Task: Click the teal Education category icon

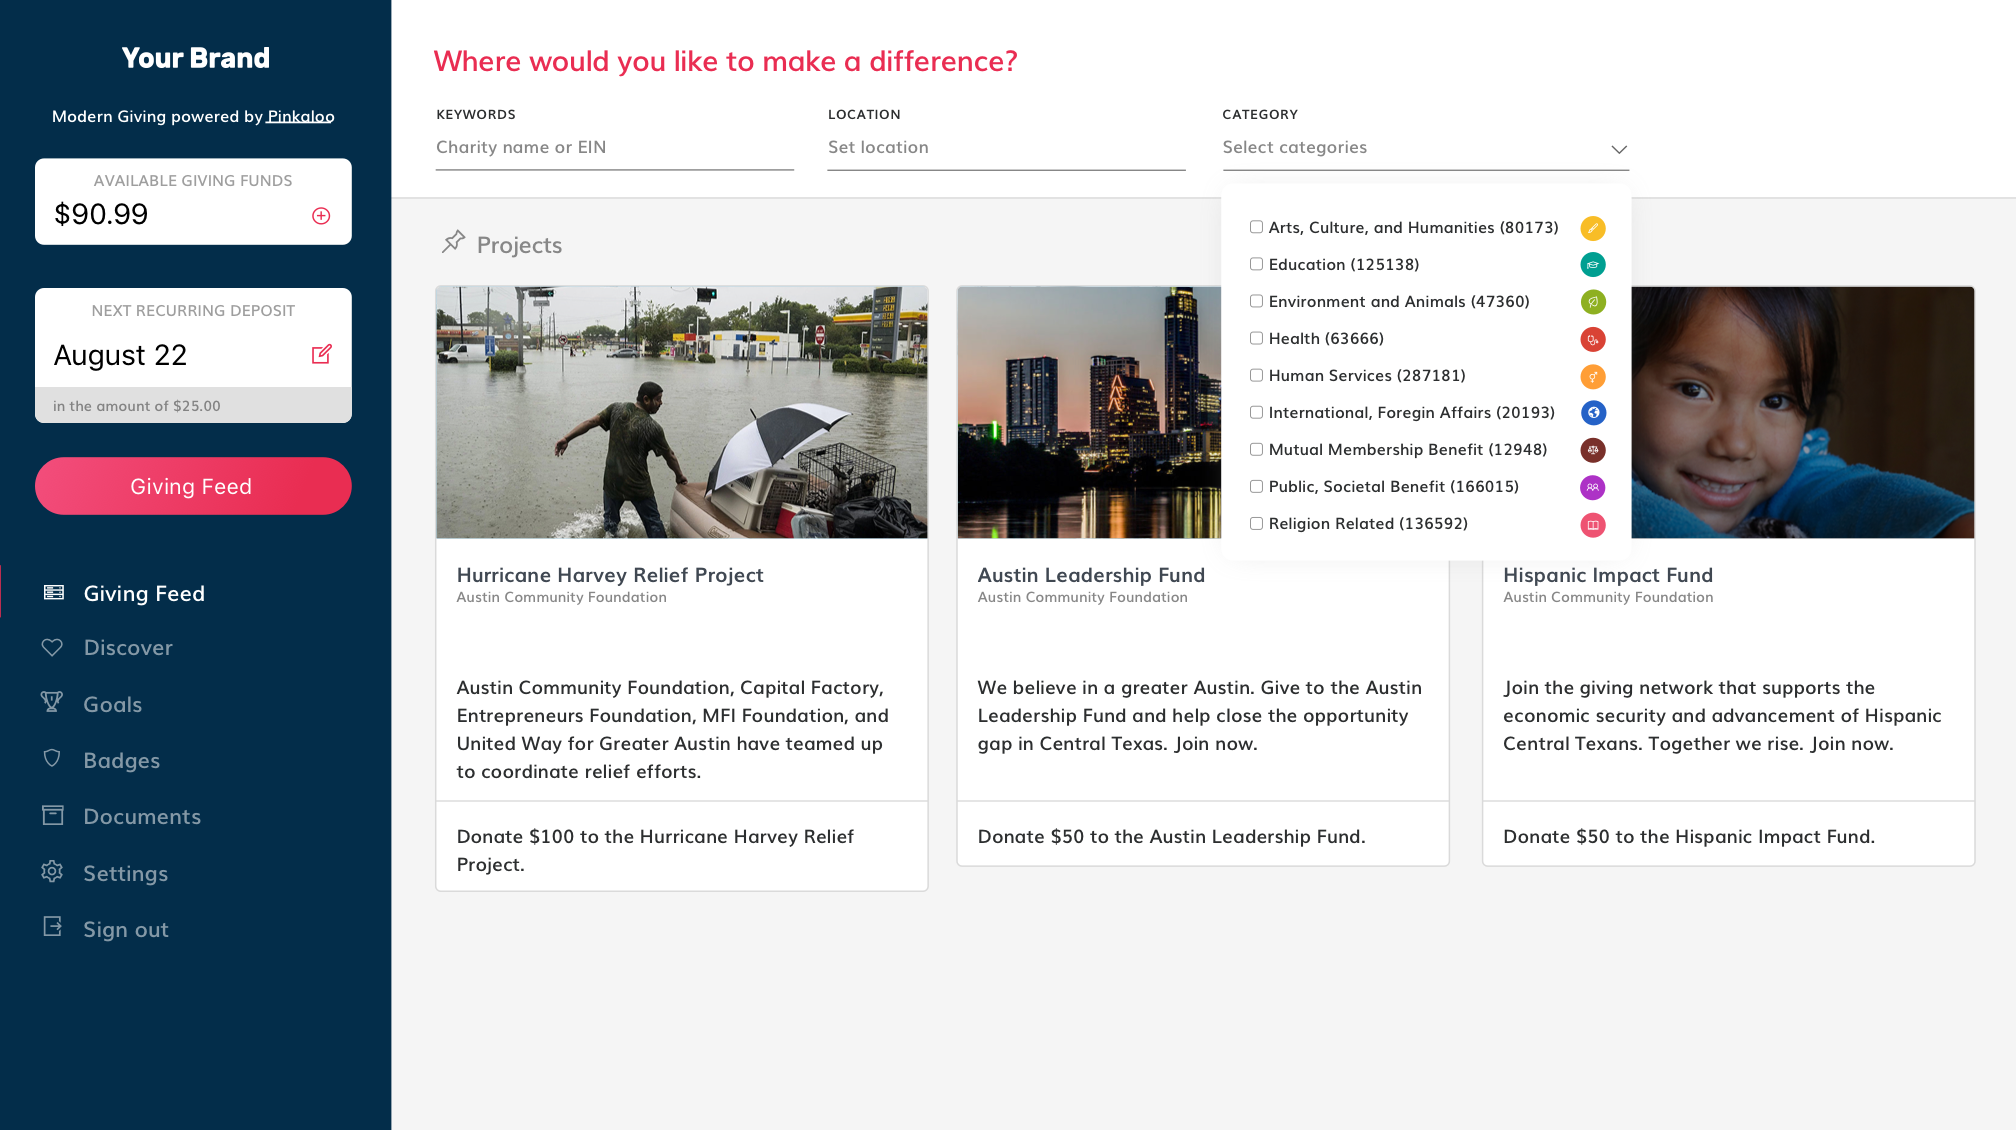Action: [1593, 265]
